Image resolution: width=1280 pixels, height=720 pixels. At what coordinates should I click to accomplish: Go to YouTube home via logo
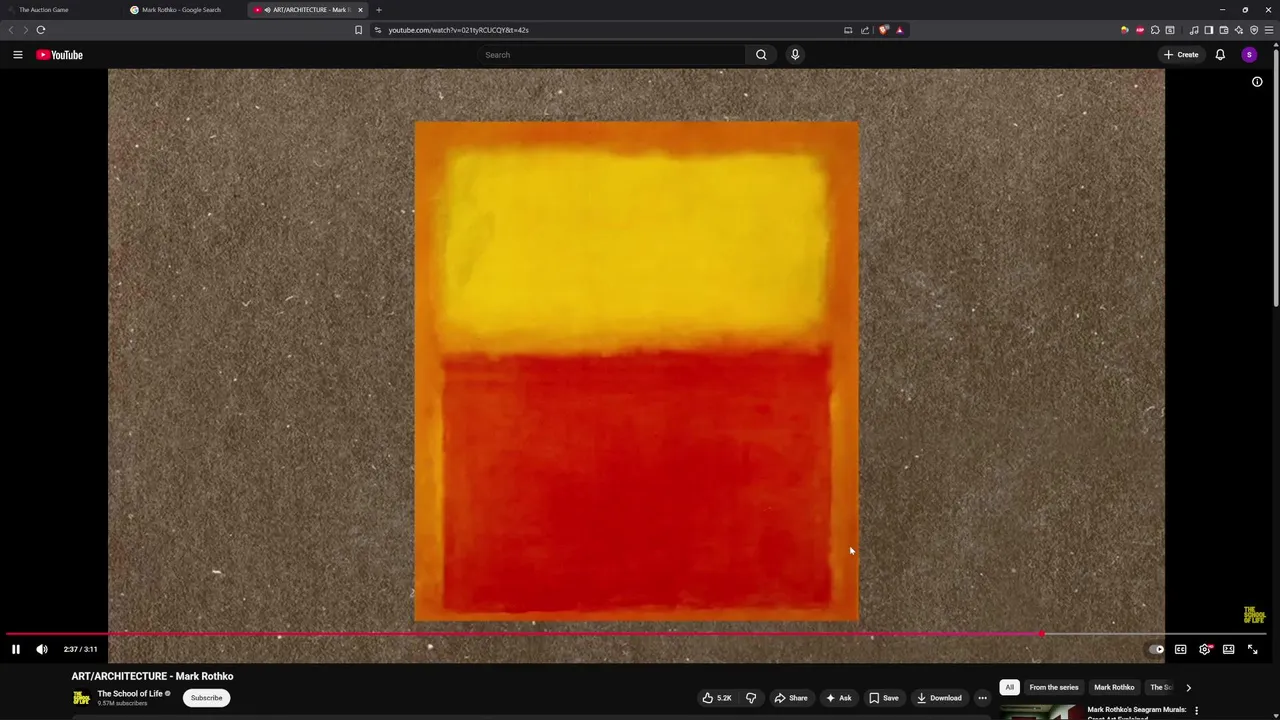pos(60,55)
